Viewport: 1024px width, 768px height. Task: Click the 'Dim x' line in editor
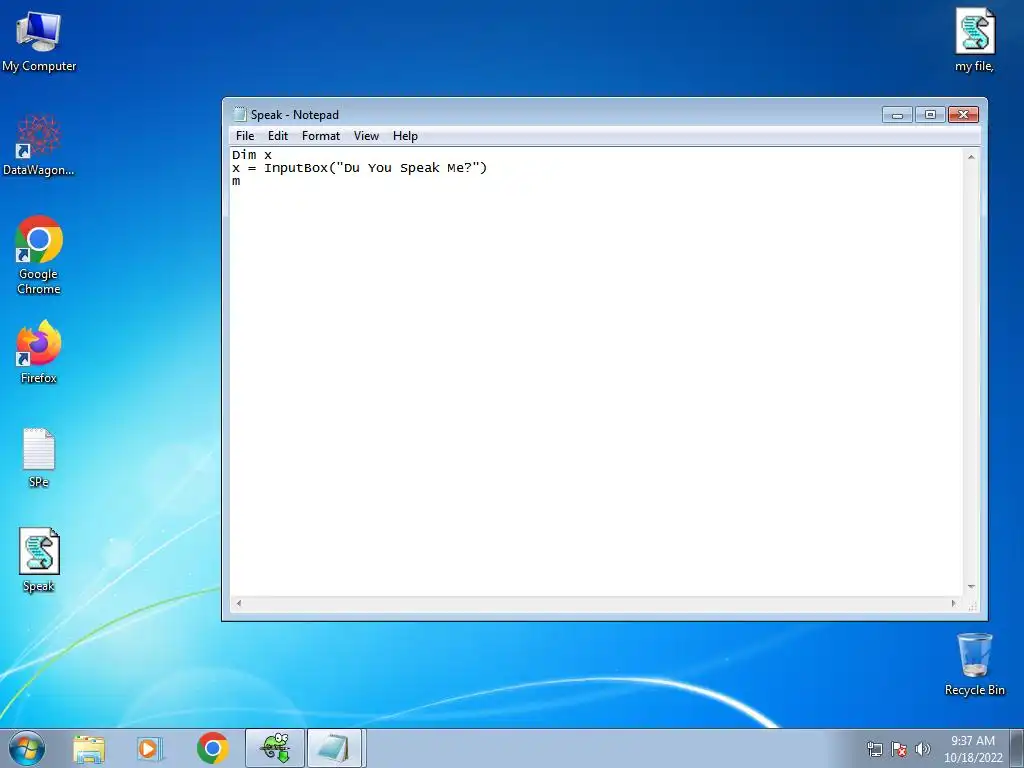[251, 155]
